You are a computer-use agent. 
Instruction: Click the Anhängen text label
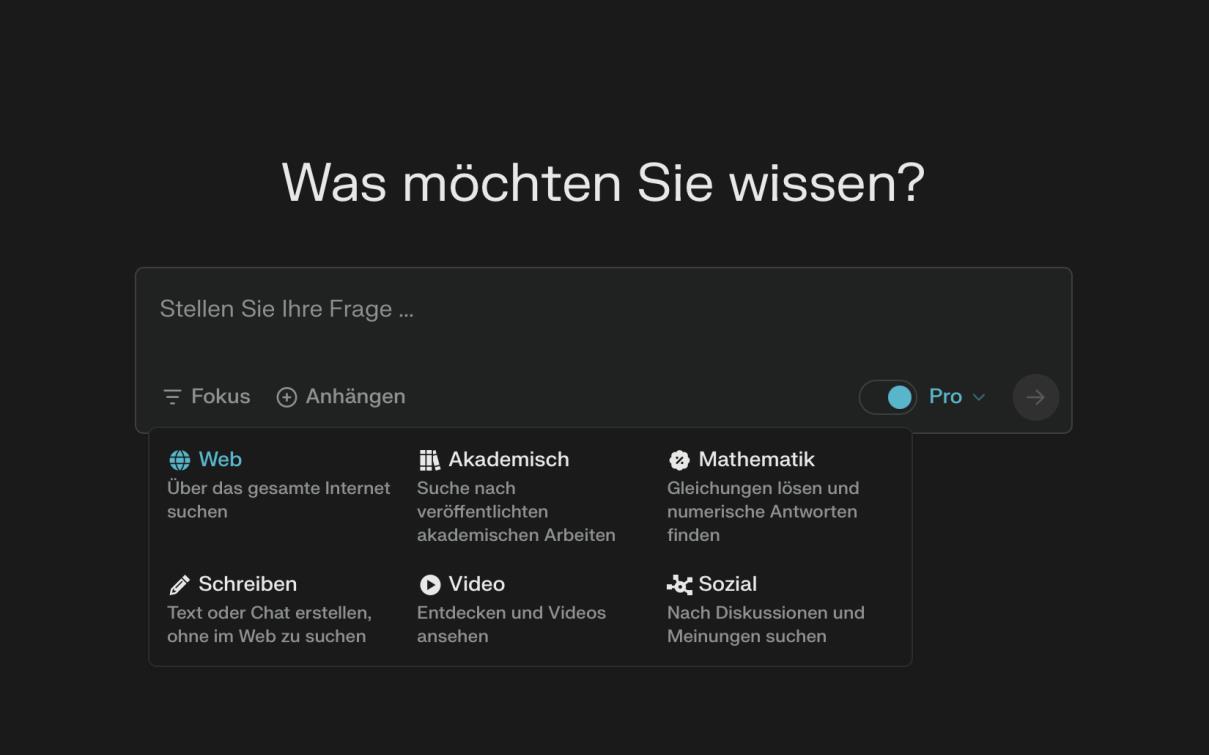click(x=355, y=397)
